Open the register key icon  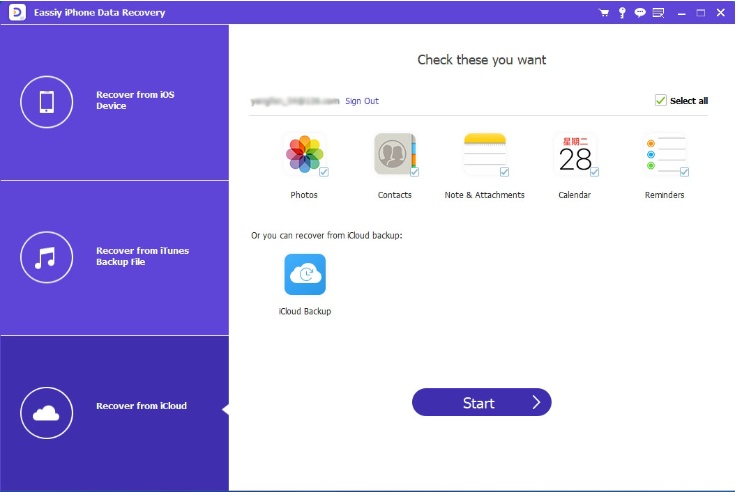pyautogui.click(x=622, y=13)
